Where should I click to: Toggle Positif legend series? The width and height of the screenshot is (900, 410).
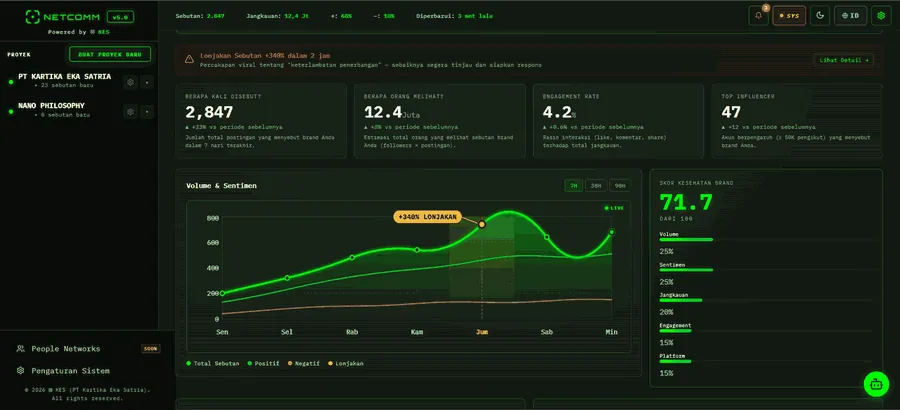pos(263,363)
